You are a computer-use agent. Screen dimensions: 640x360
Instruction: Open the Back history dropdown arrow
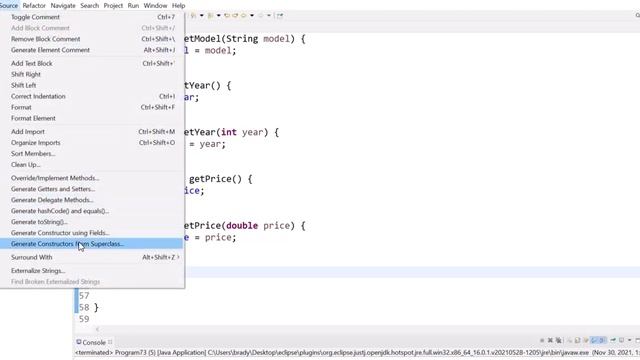pyautogui.click(x=252, y=16)
